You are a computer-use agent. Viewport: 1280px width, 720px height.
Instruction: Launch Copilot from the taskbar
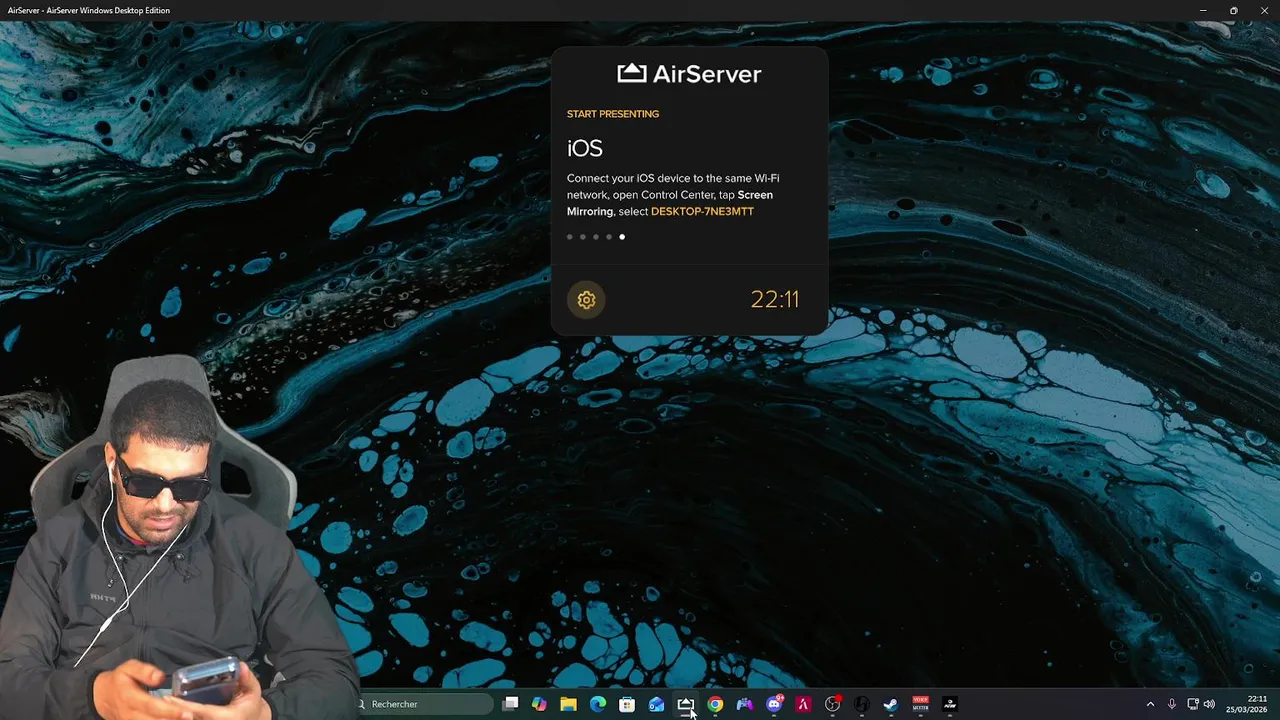tap(539, 704)
